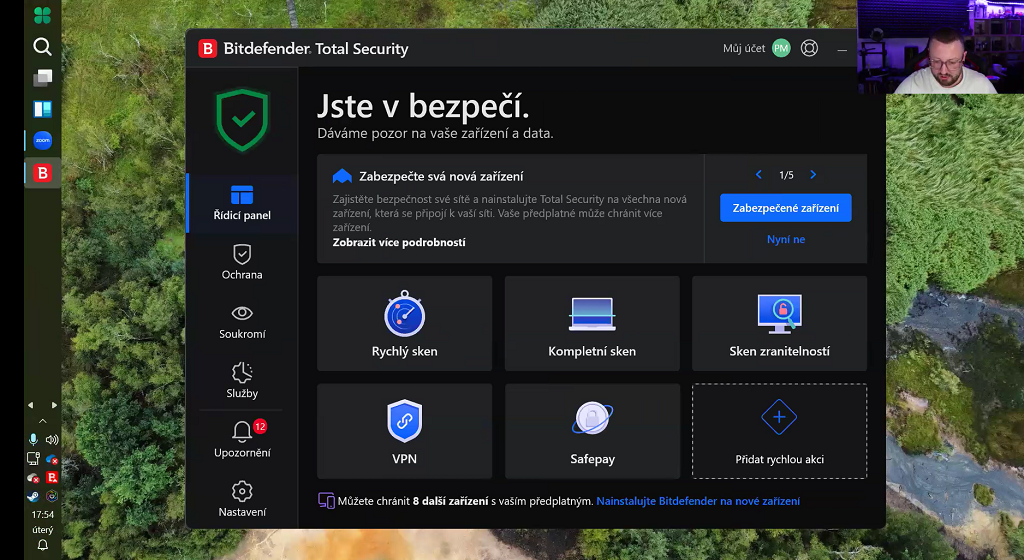Show next recommendation with right chevron
The image size is (1024, 560).
813,174
